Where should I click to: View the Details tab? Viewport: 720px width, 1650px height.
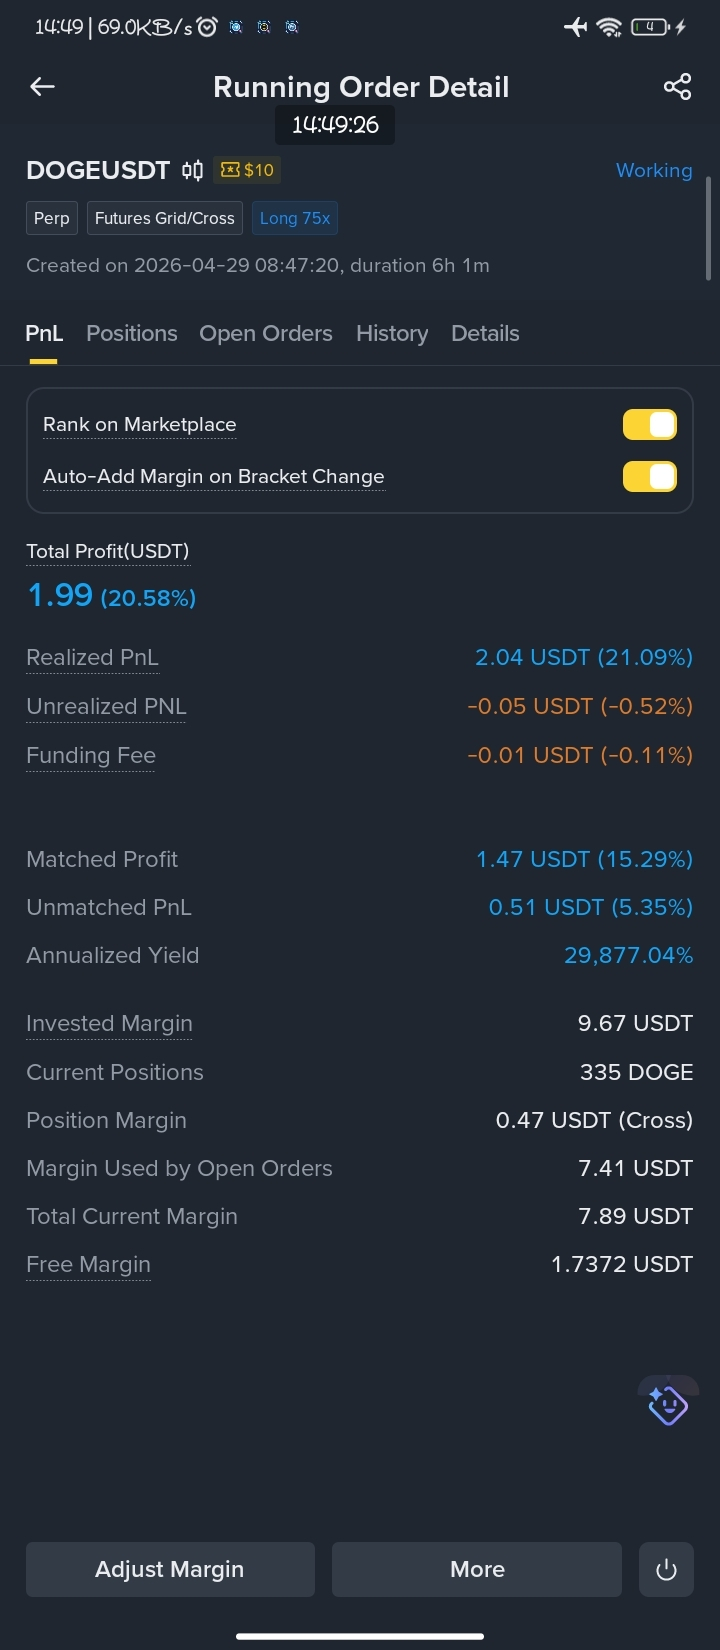tap(485, 333)
